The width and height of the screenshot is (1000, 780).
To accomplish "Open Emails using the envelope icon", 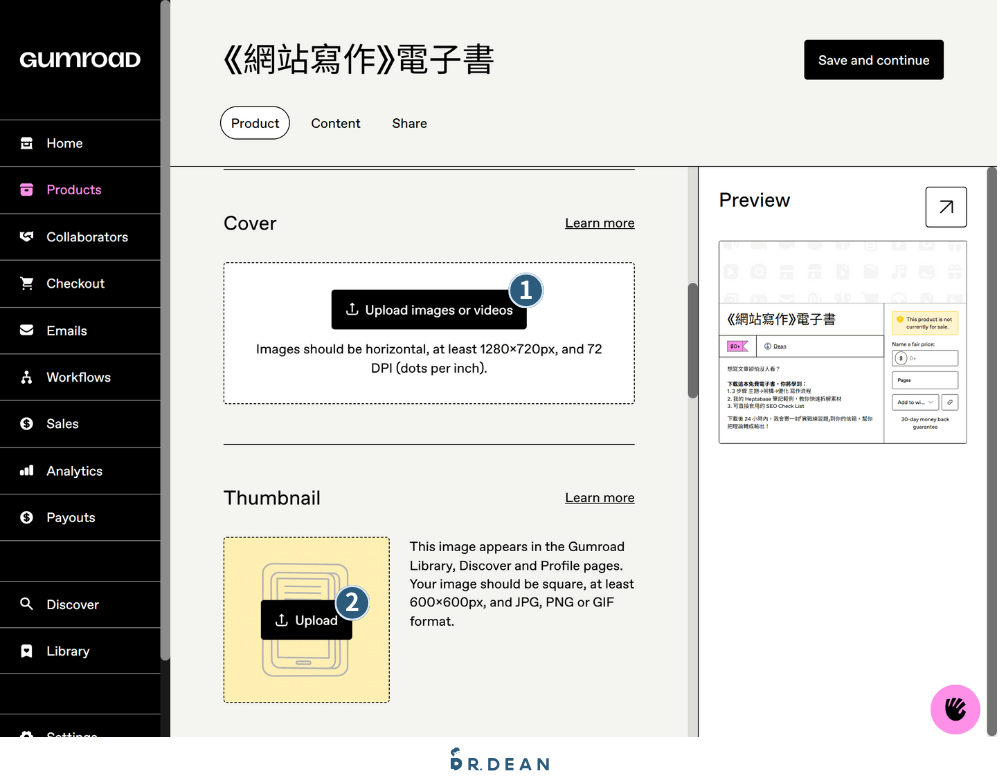I will click(27, 330).
